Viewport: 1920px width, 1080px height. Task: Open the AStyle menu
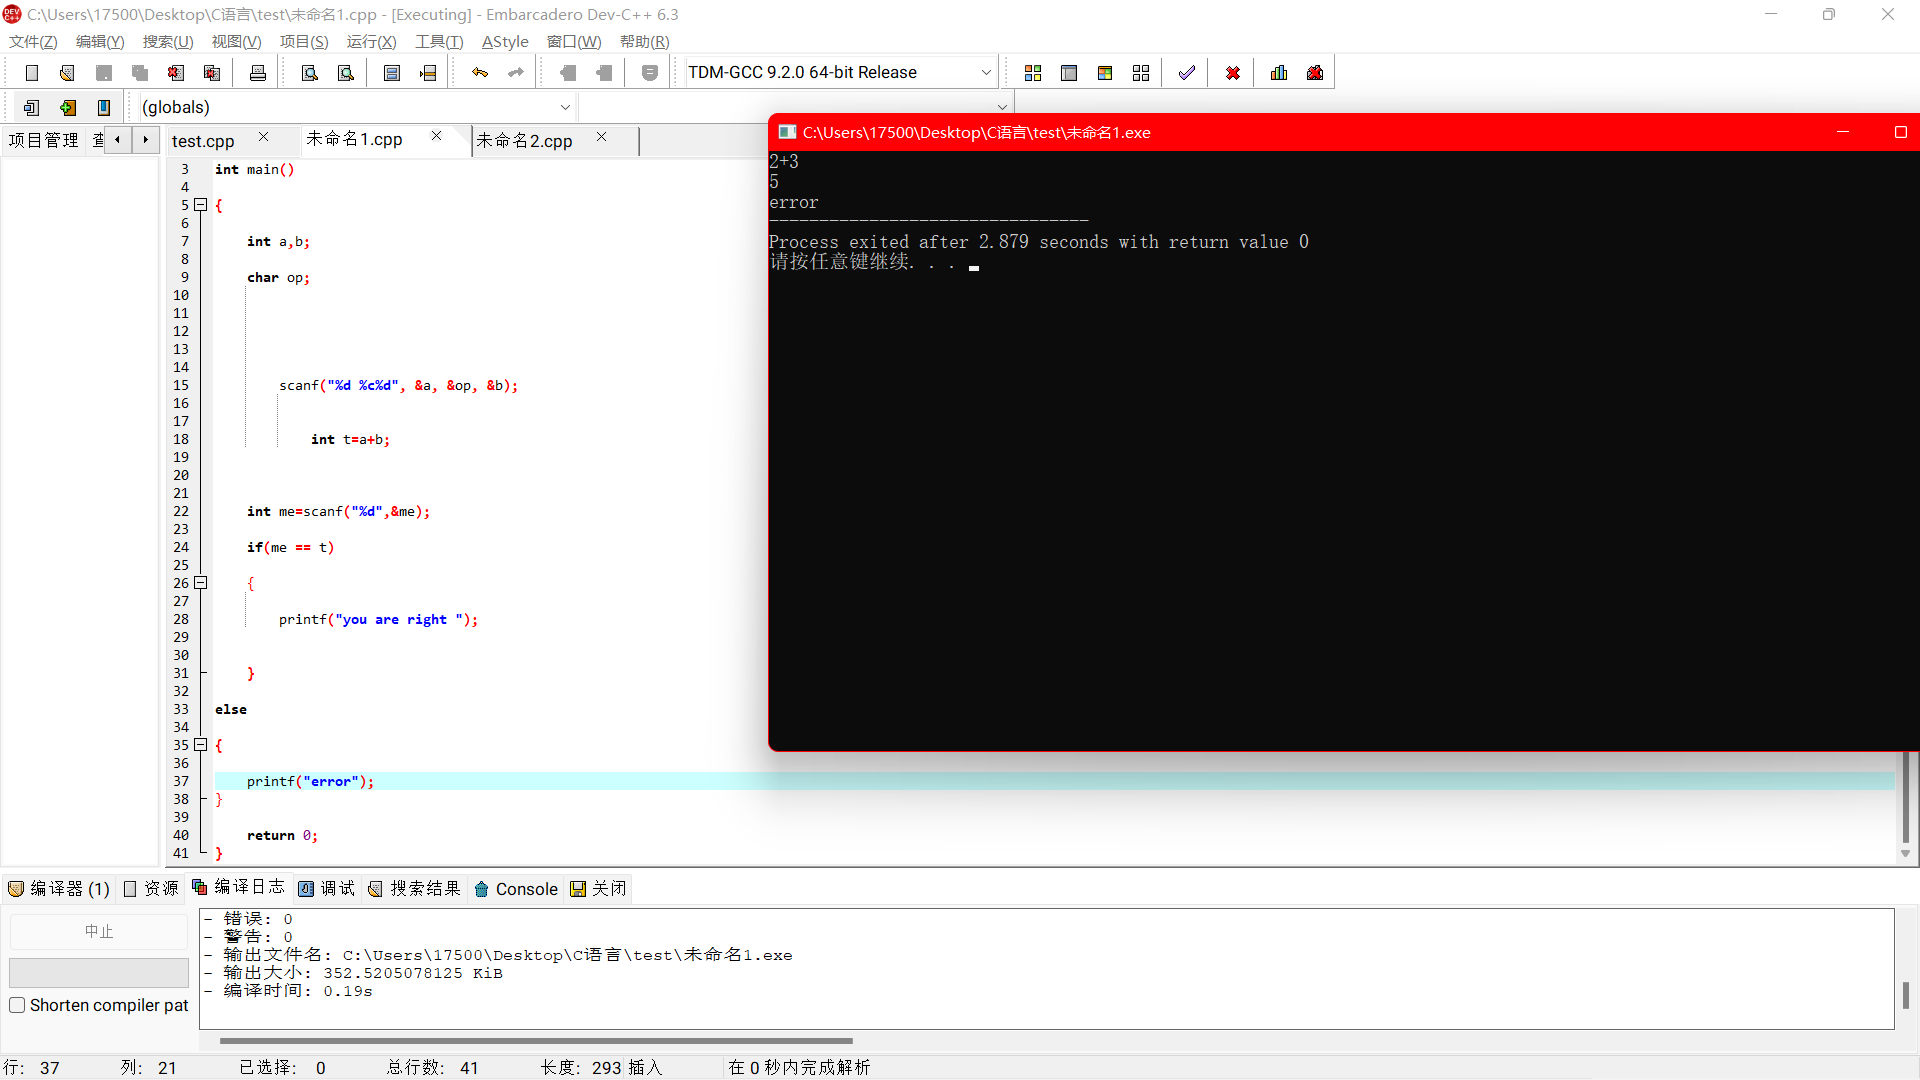[505, 41]
